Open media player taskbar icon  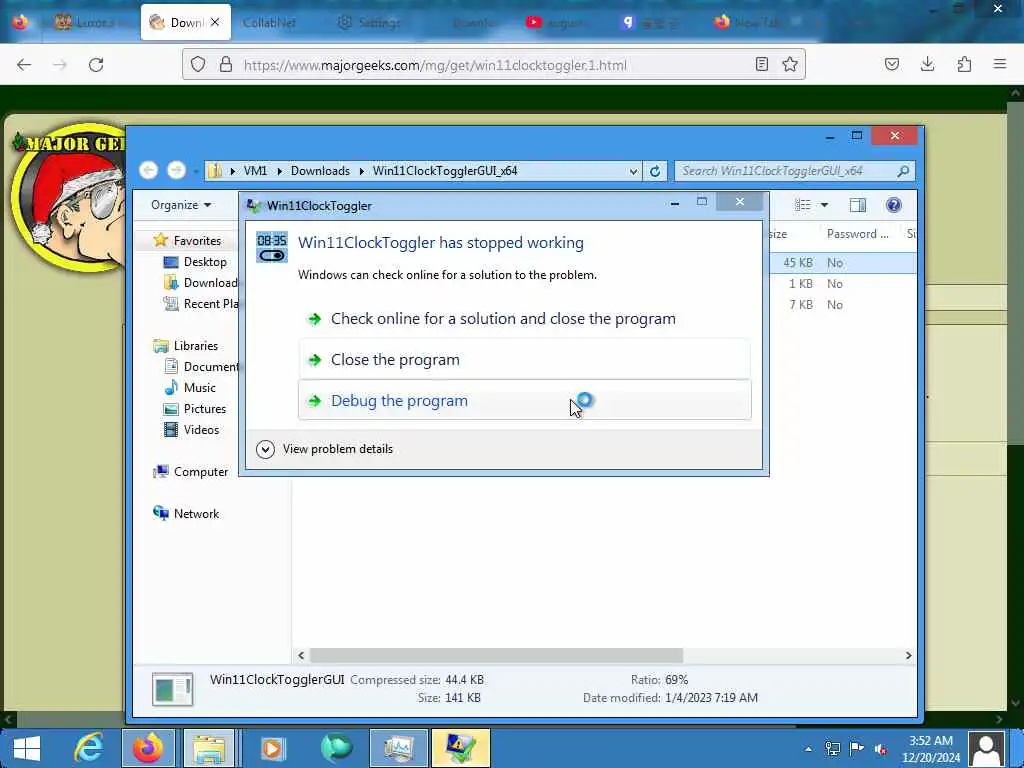pos(273,748)
